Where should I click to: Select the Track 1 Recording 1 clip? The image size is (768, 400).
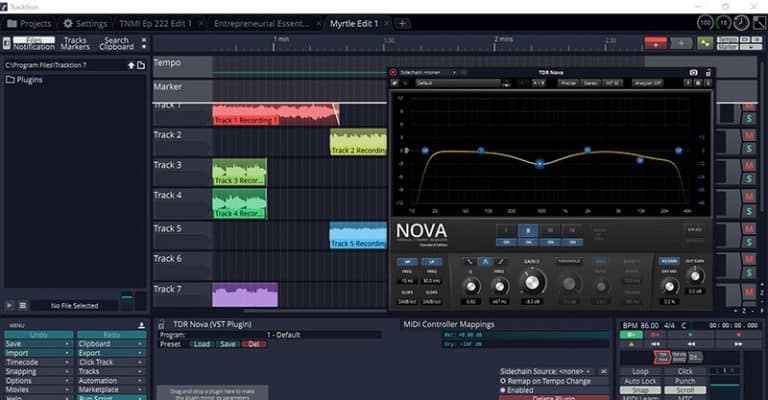(x=275, y=115)
